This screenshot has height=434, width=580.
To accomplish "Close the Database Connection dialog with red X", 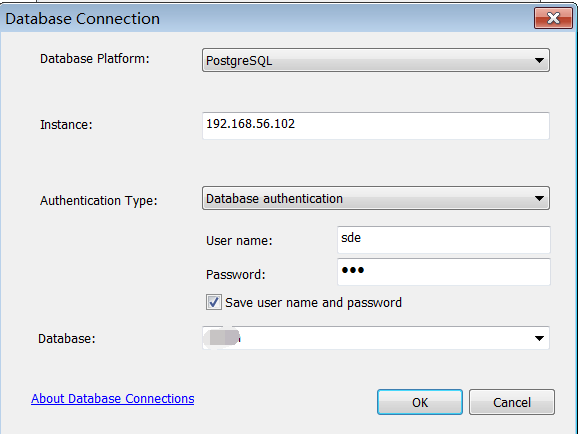I will (553, 18).
